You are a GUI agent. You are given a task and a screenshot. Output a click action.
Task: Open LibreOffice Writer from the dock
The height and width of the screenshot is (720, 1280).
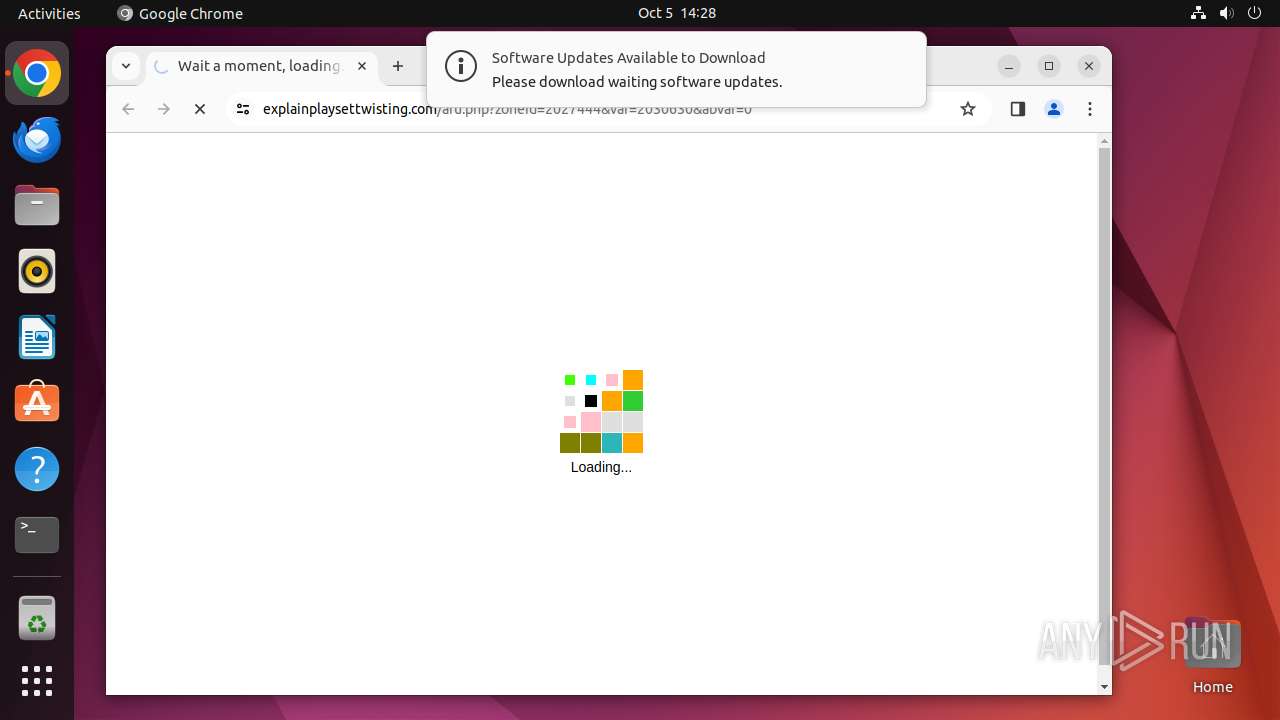pos(37,337)
